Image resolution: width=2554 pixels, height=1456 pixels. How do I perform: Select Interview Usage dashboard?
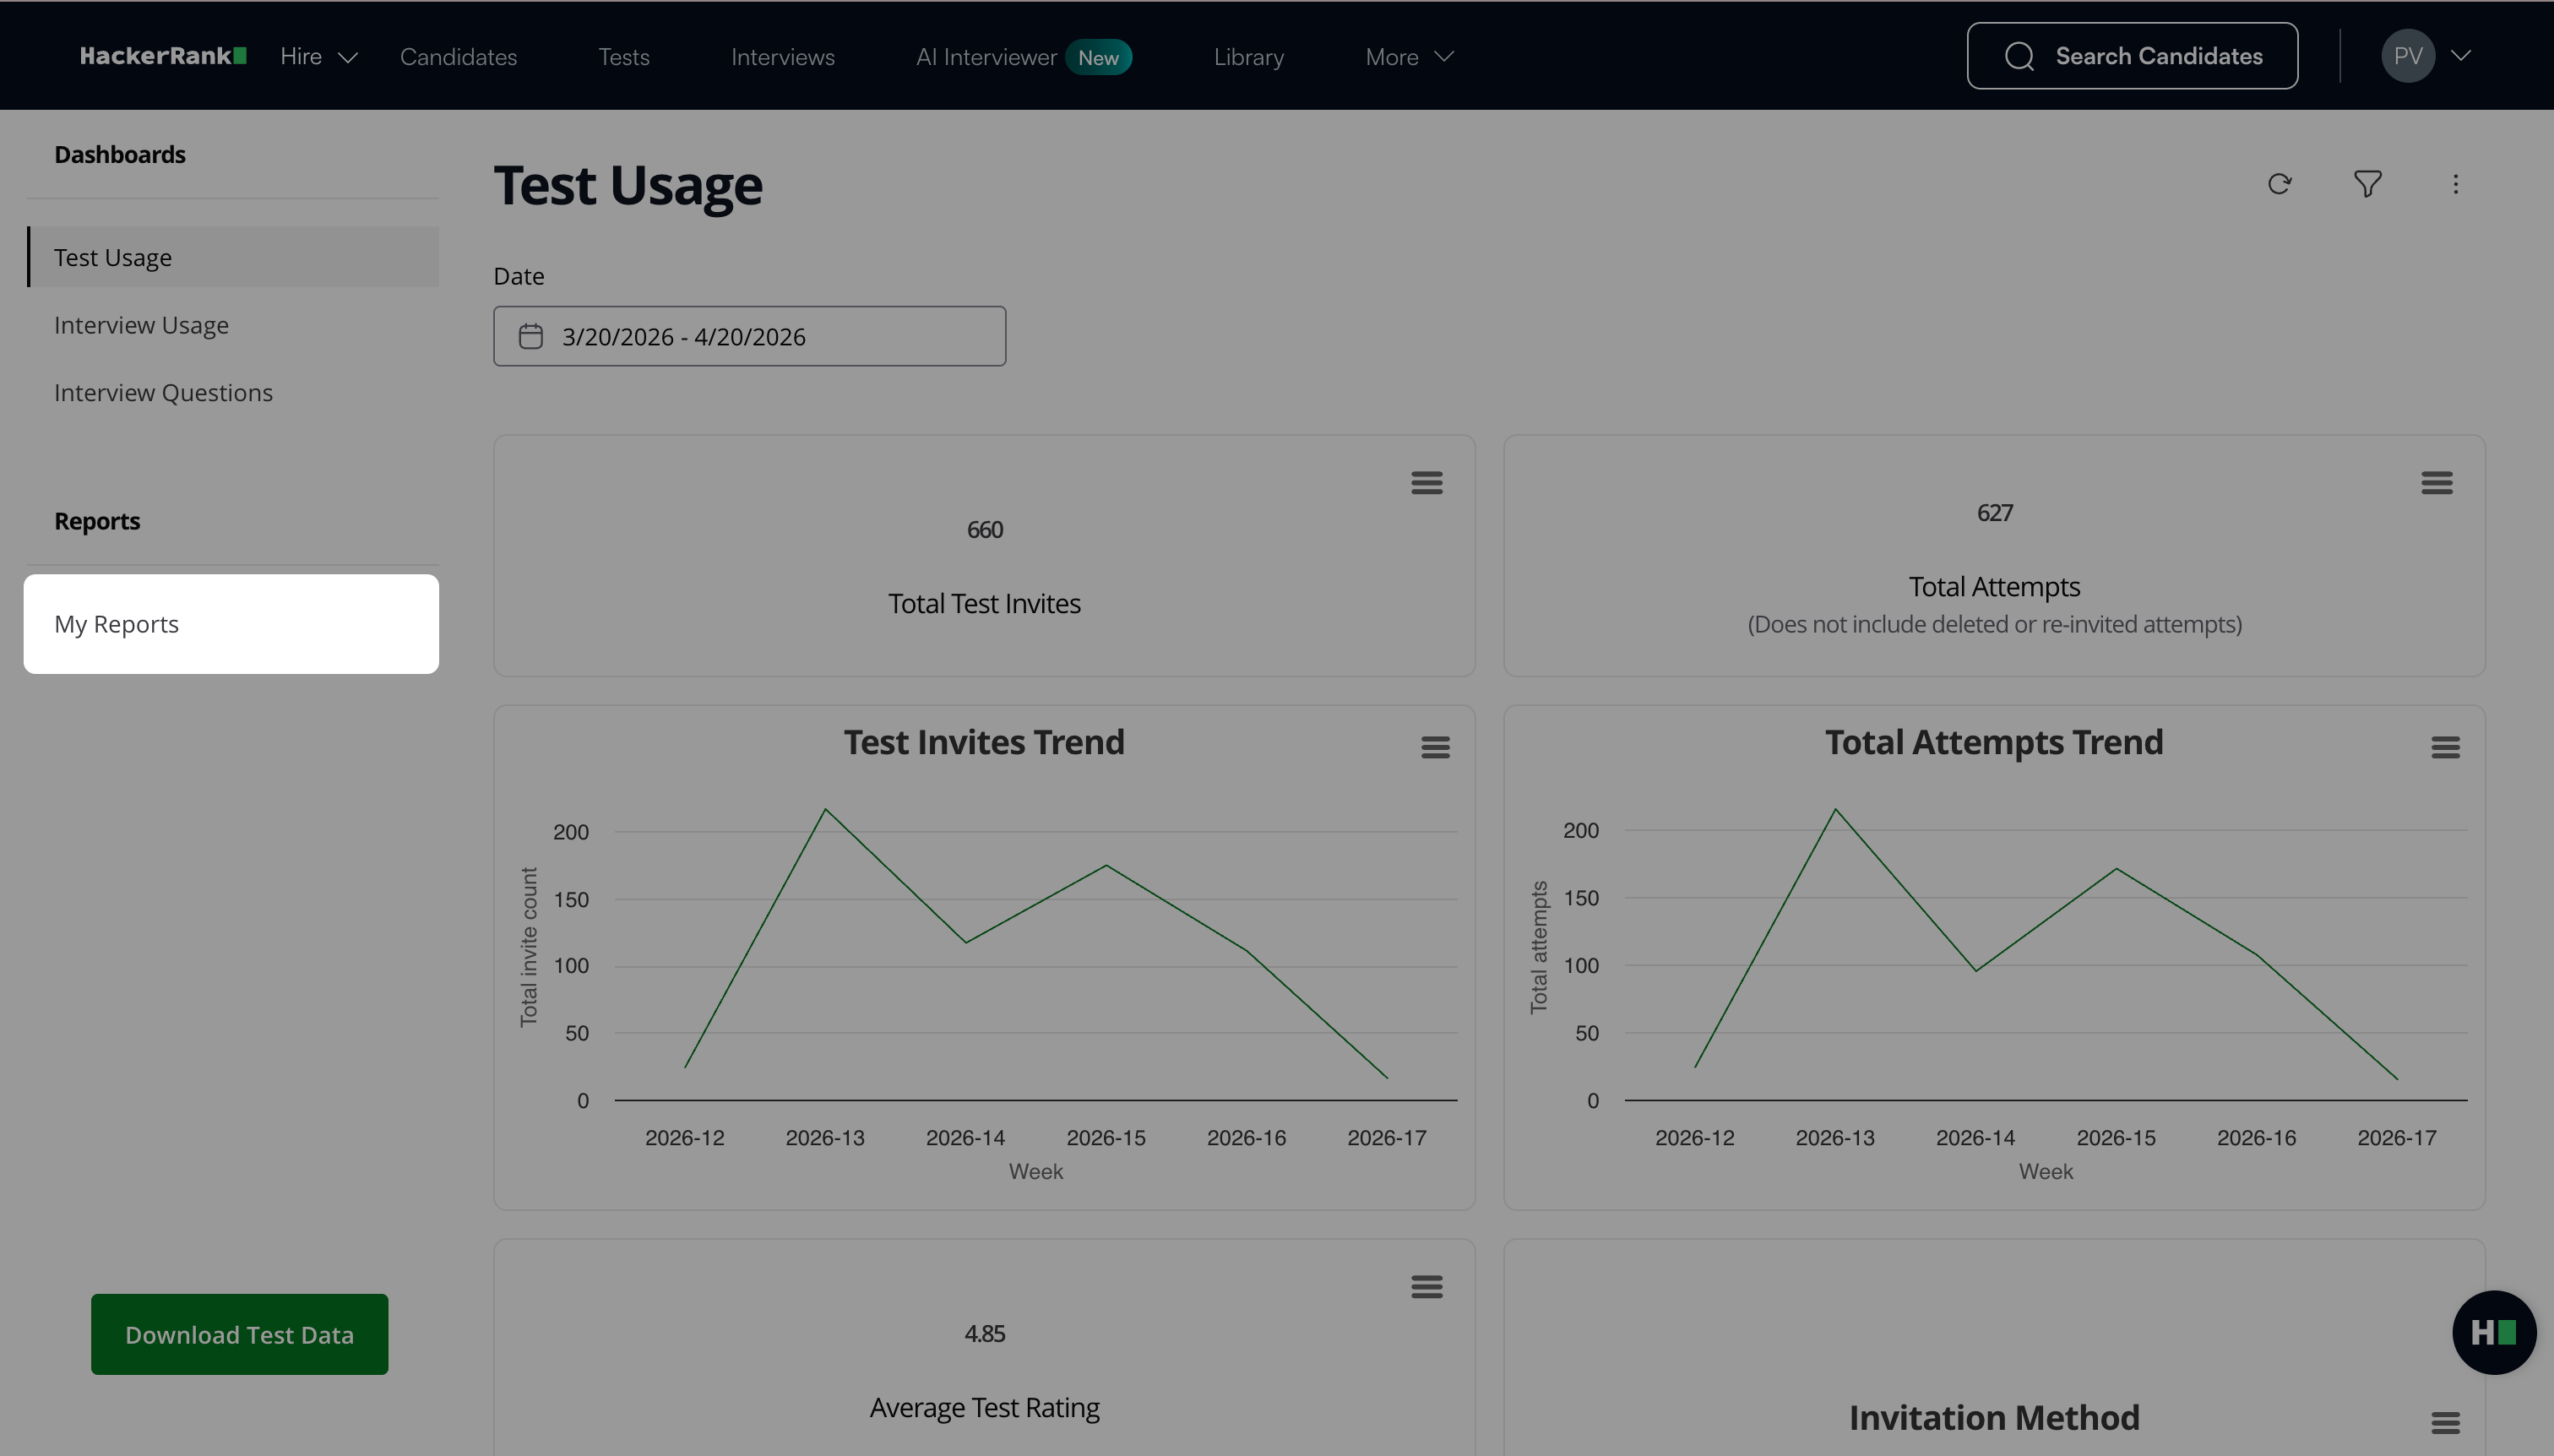point(141,325)
